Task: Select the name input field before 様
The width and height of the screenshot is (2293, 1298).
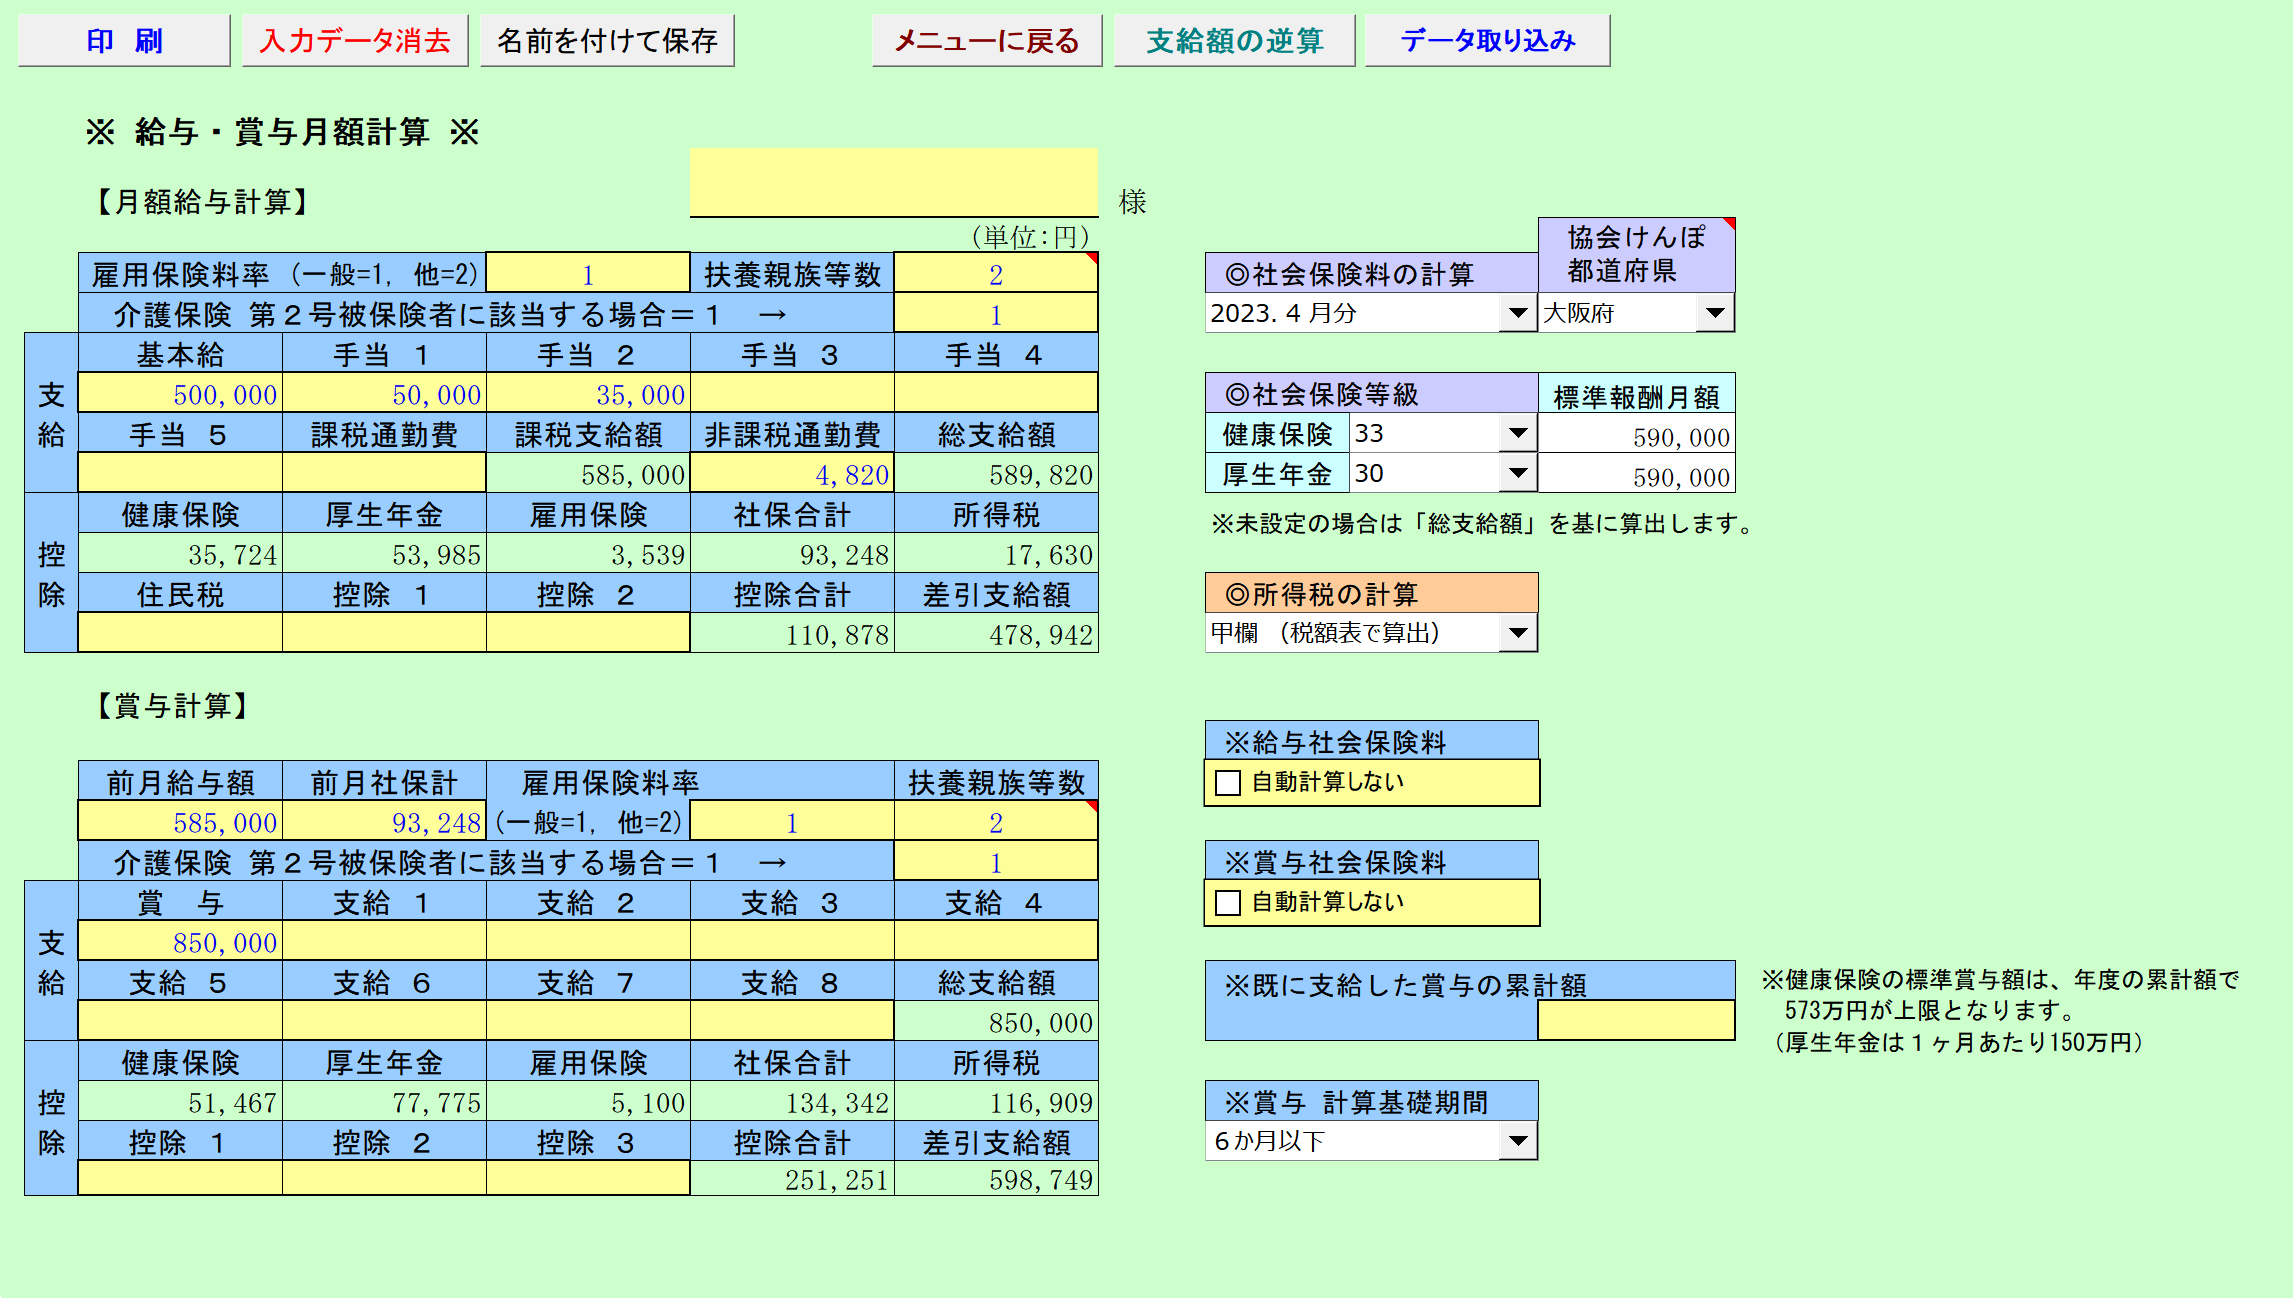Action: [x=894, y=182]
